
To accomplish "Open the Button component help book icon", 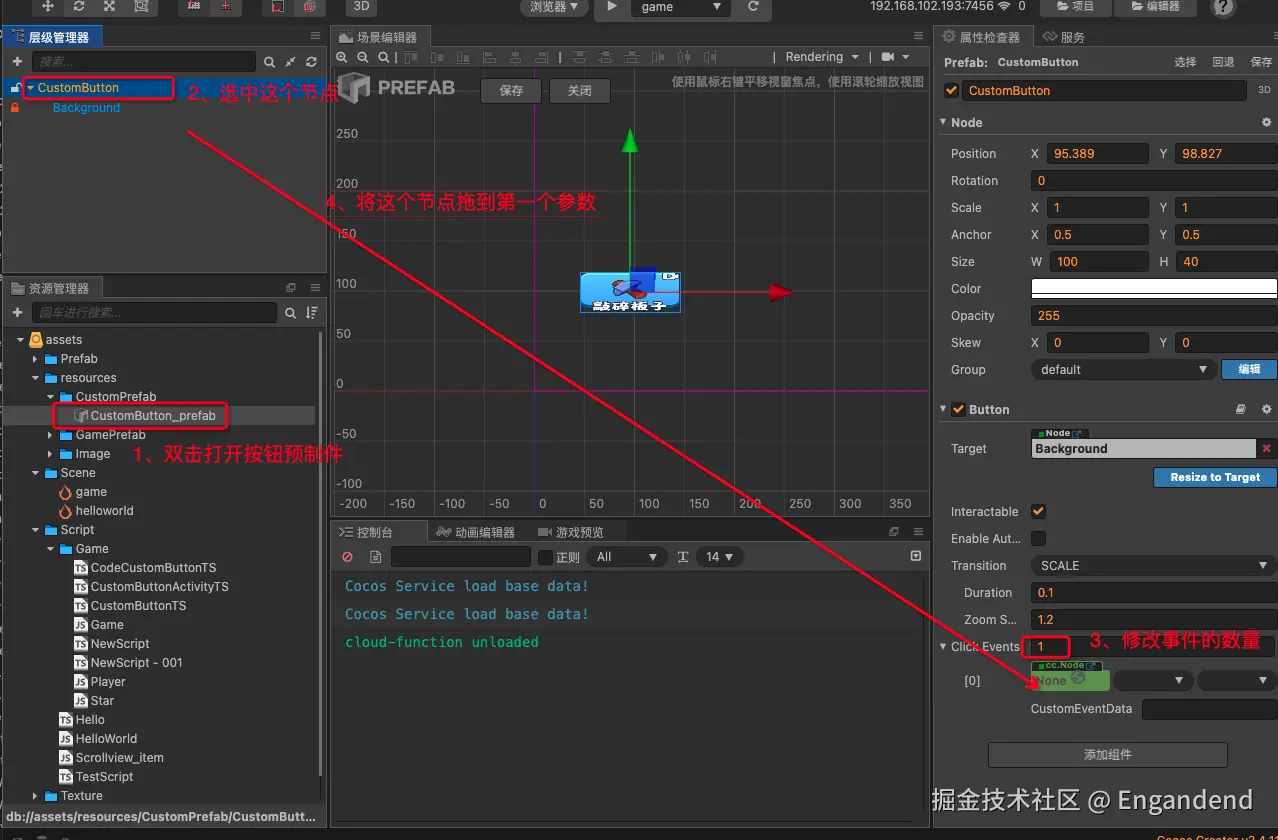I will [x=1241, y=409].
